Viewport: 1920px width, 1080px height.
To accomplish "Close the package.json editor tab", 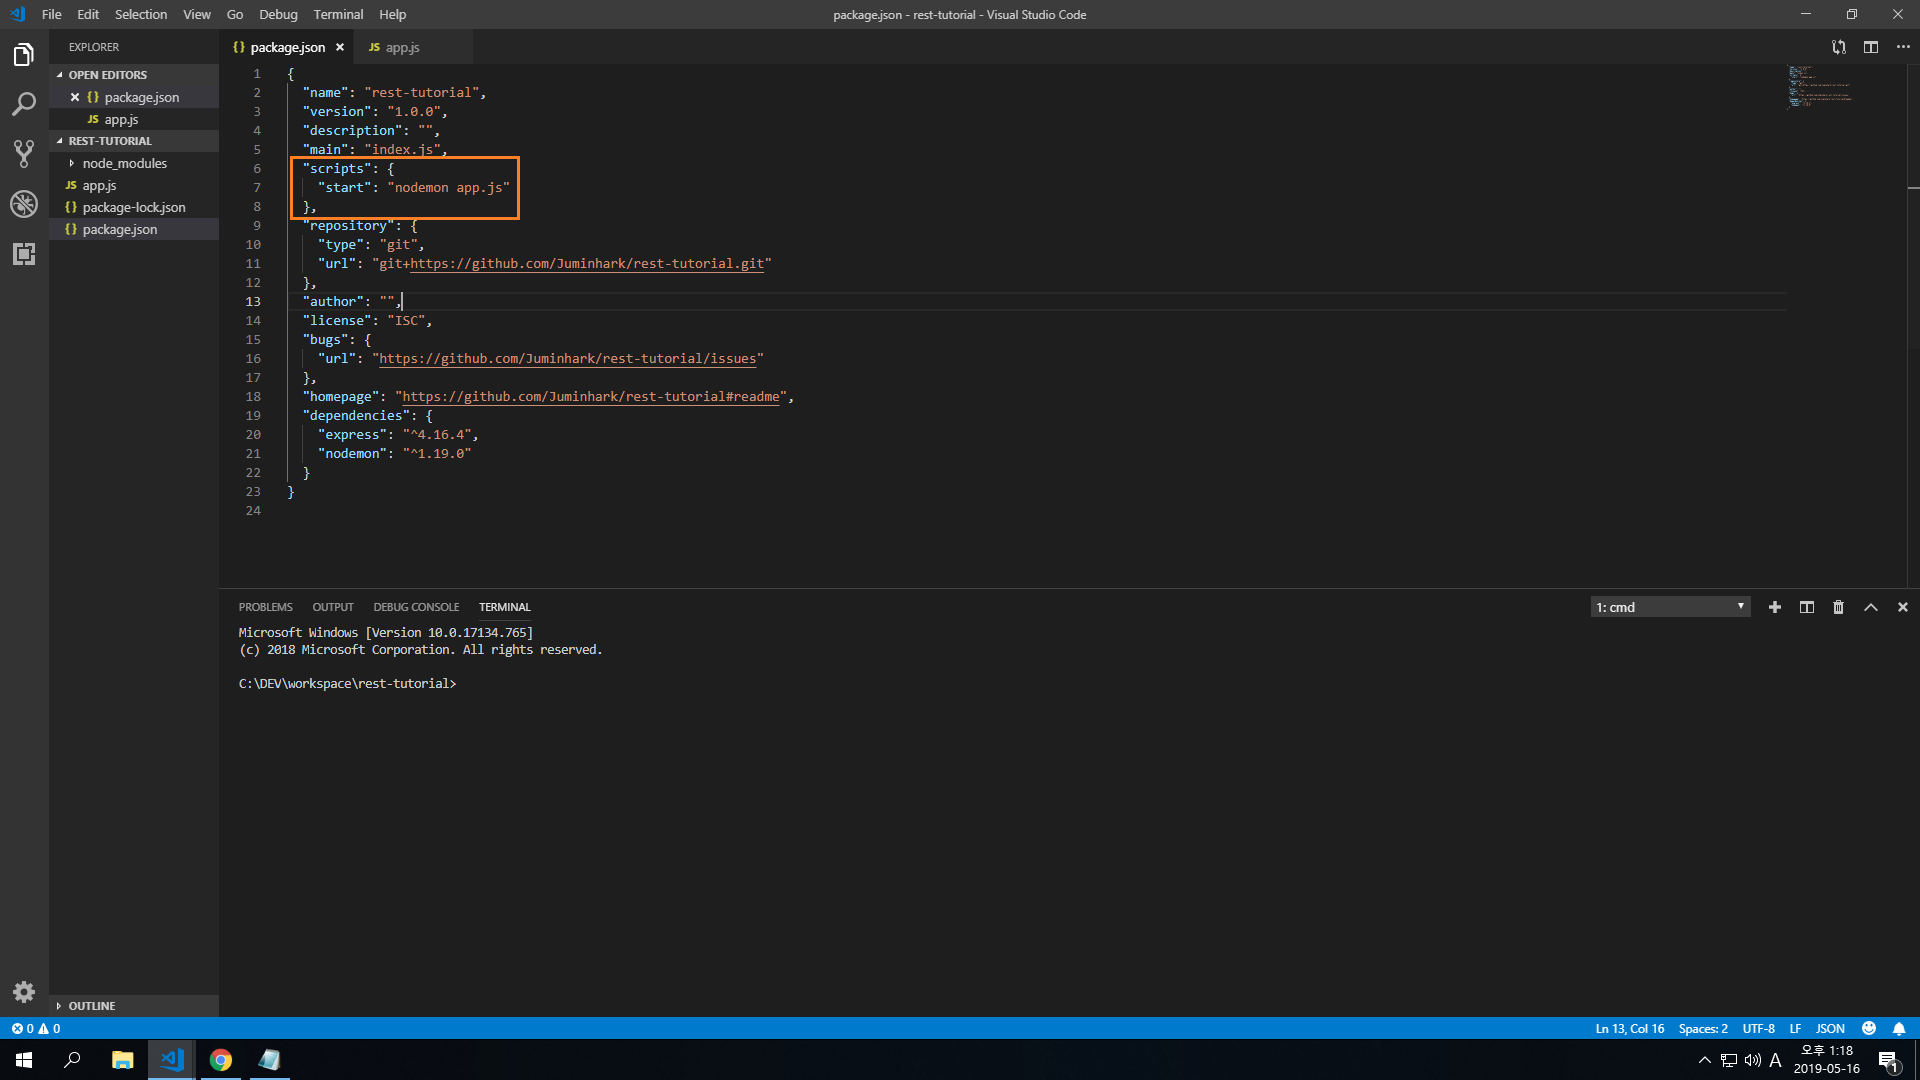I will (340, 47).
